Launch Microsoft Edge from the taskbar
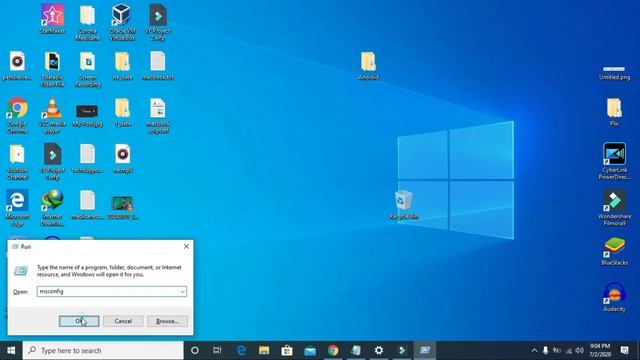Screen dimensions: 640x360 pyautogui.click(x=241, y=350)
